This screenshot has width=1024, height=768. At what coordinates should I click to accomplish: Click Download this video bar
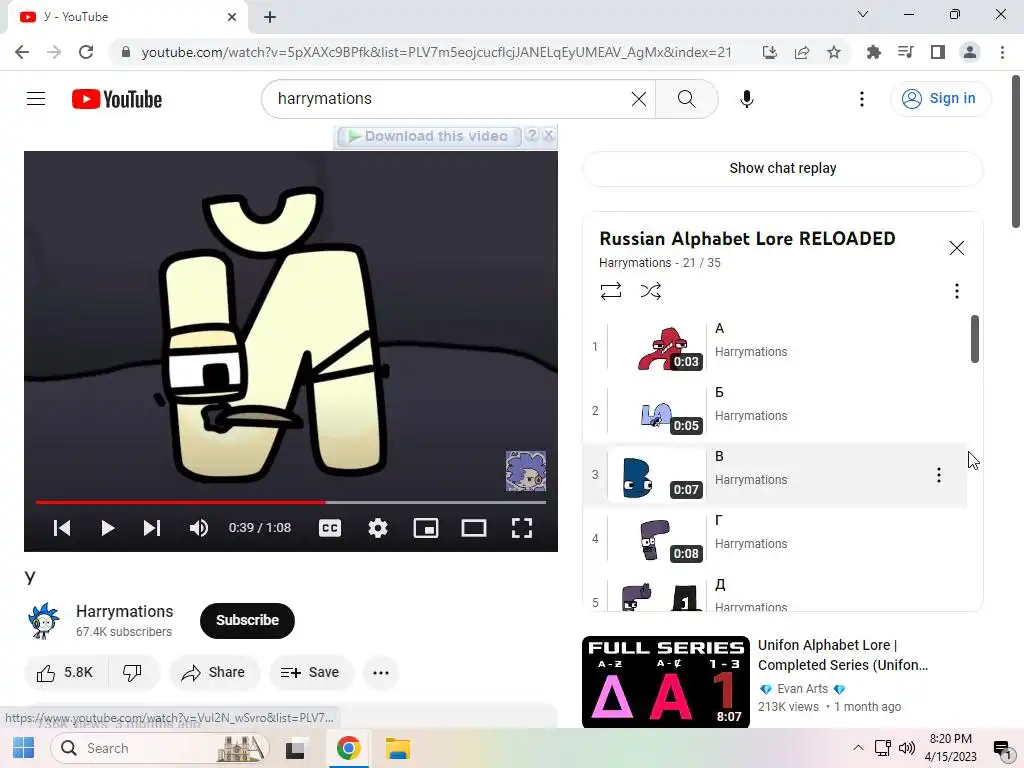(x=428, y=136)
